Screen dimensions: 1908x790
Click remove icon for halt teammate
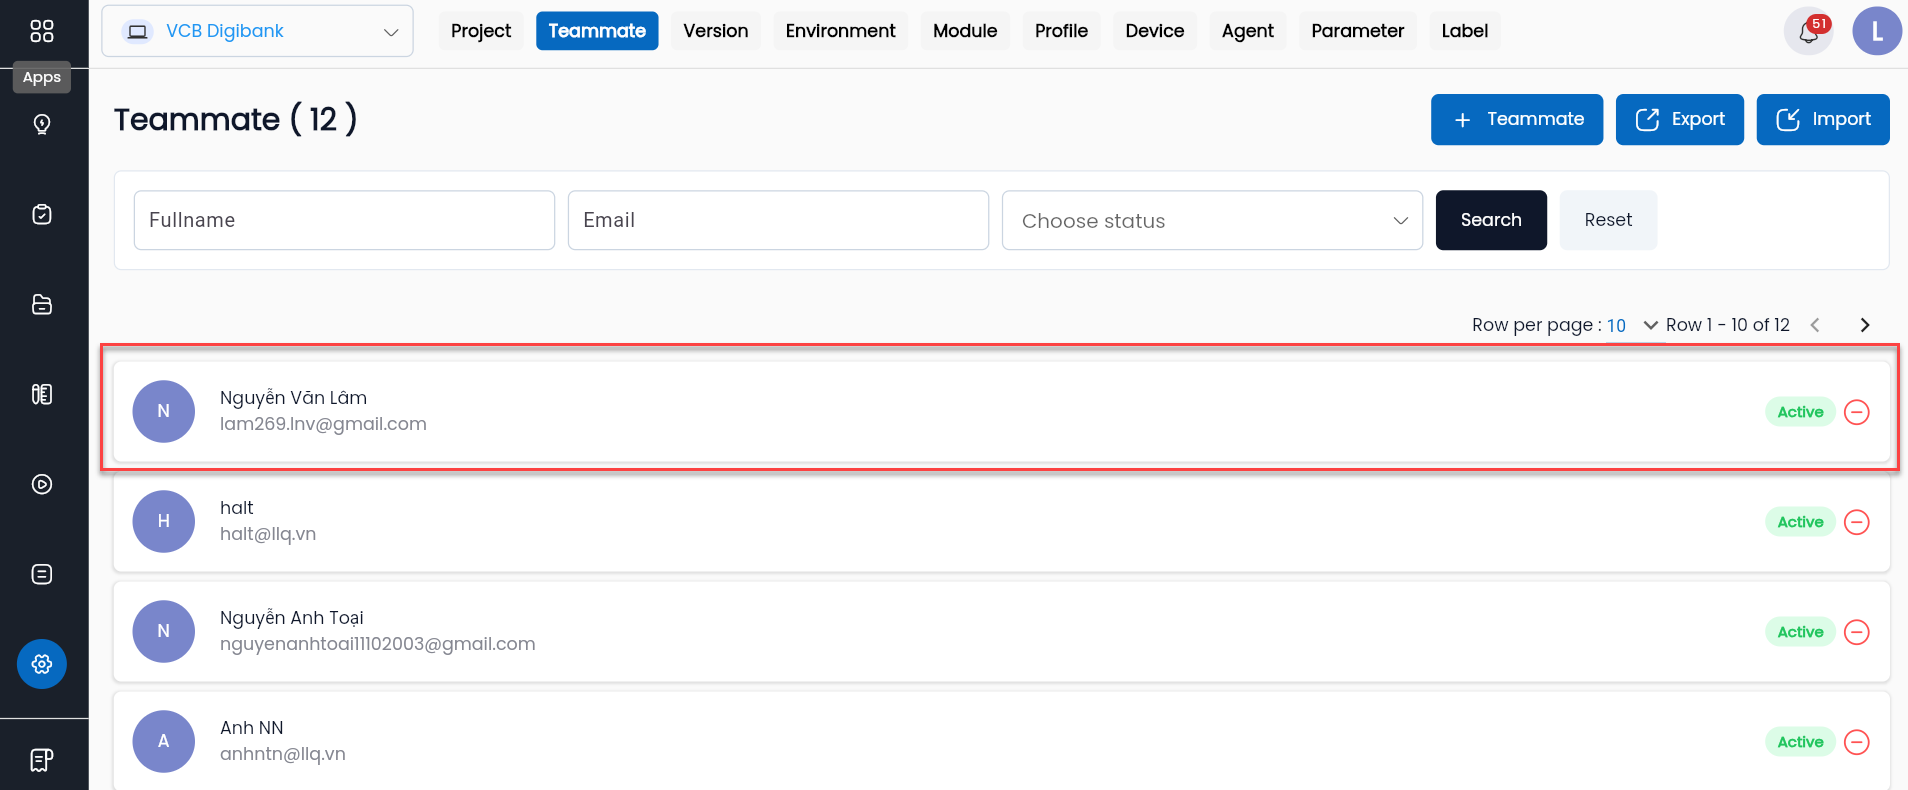click(1857, 522)
